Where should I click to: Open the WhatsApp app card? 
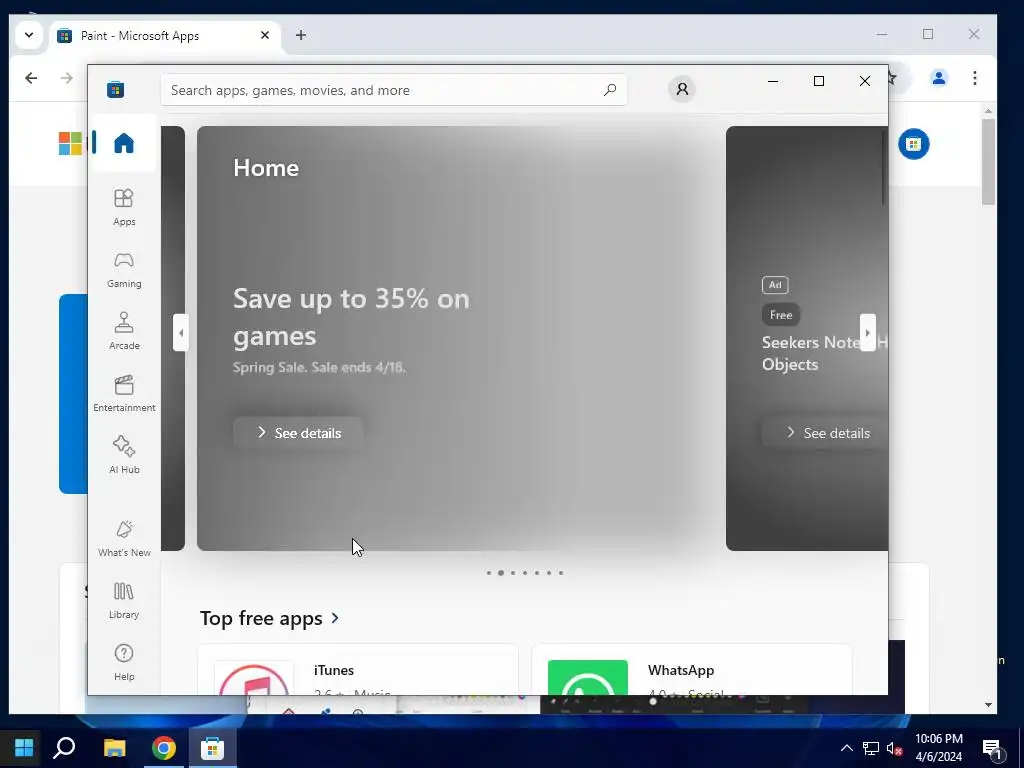[692, 669]
